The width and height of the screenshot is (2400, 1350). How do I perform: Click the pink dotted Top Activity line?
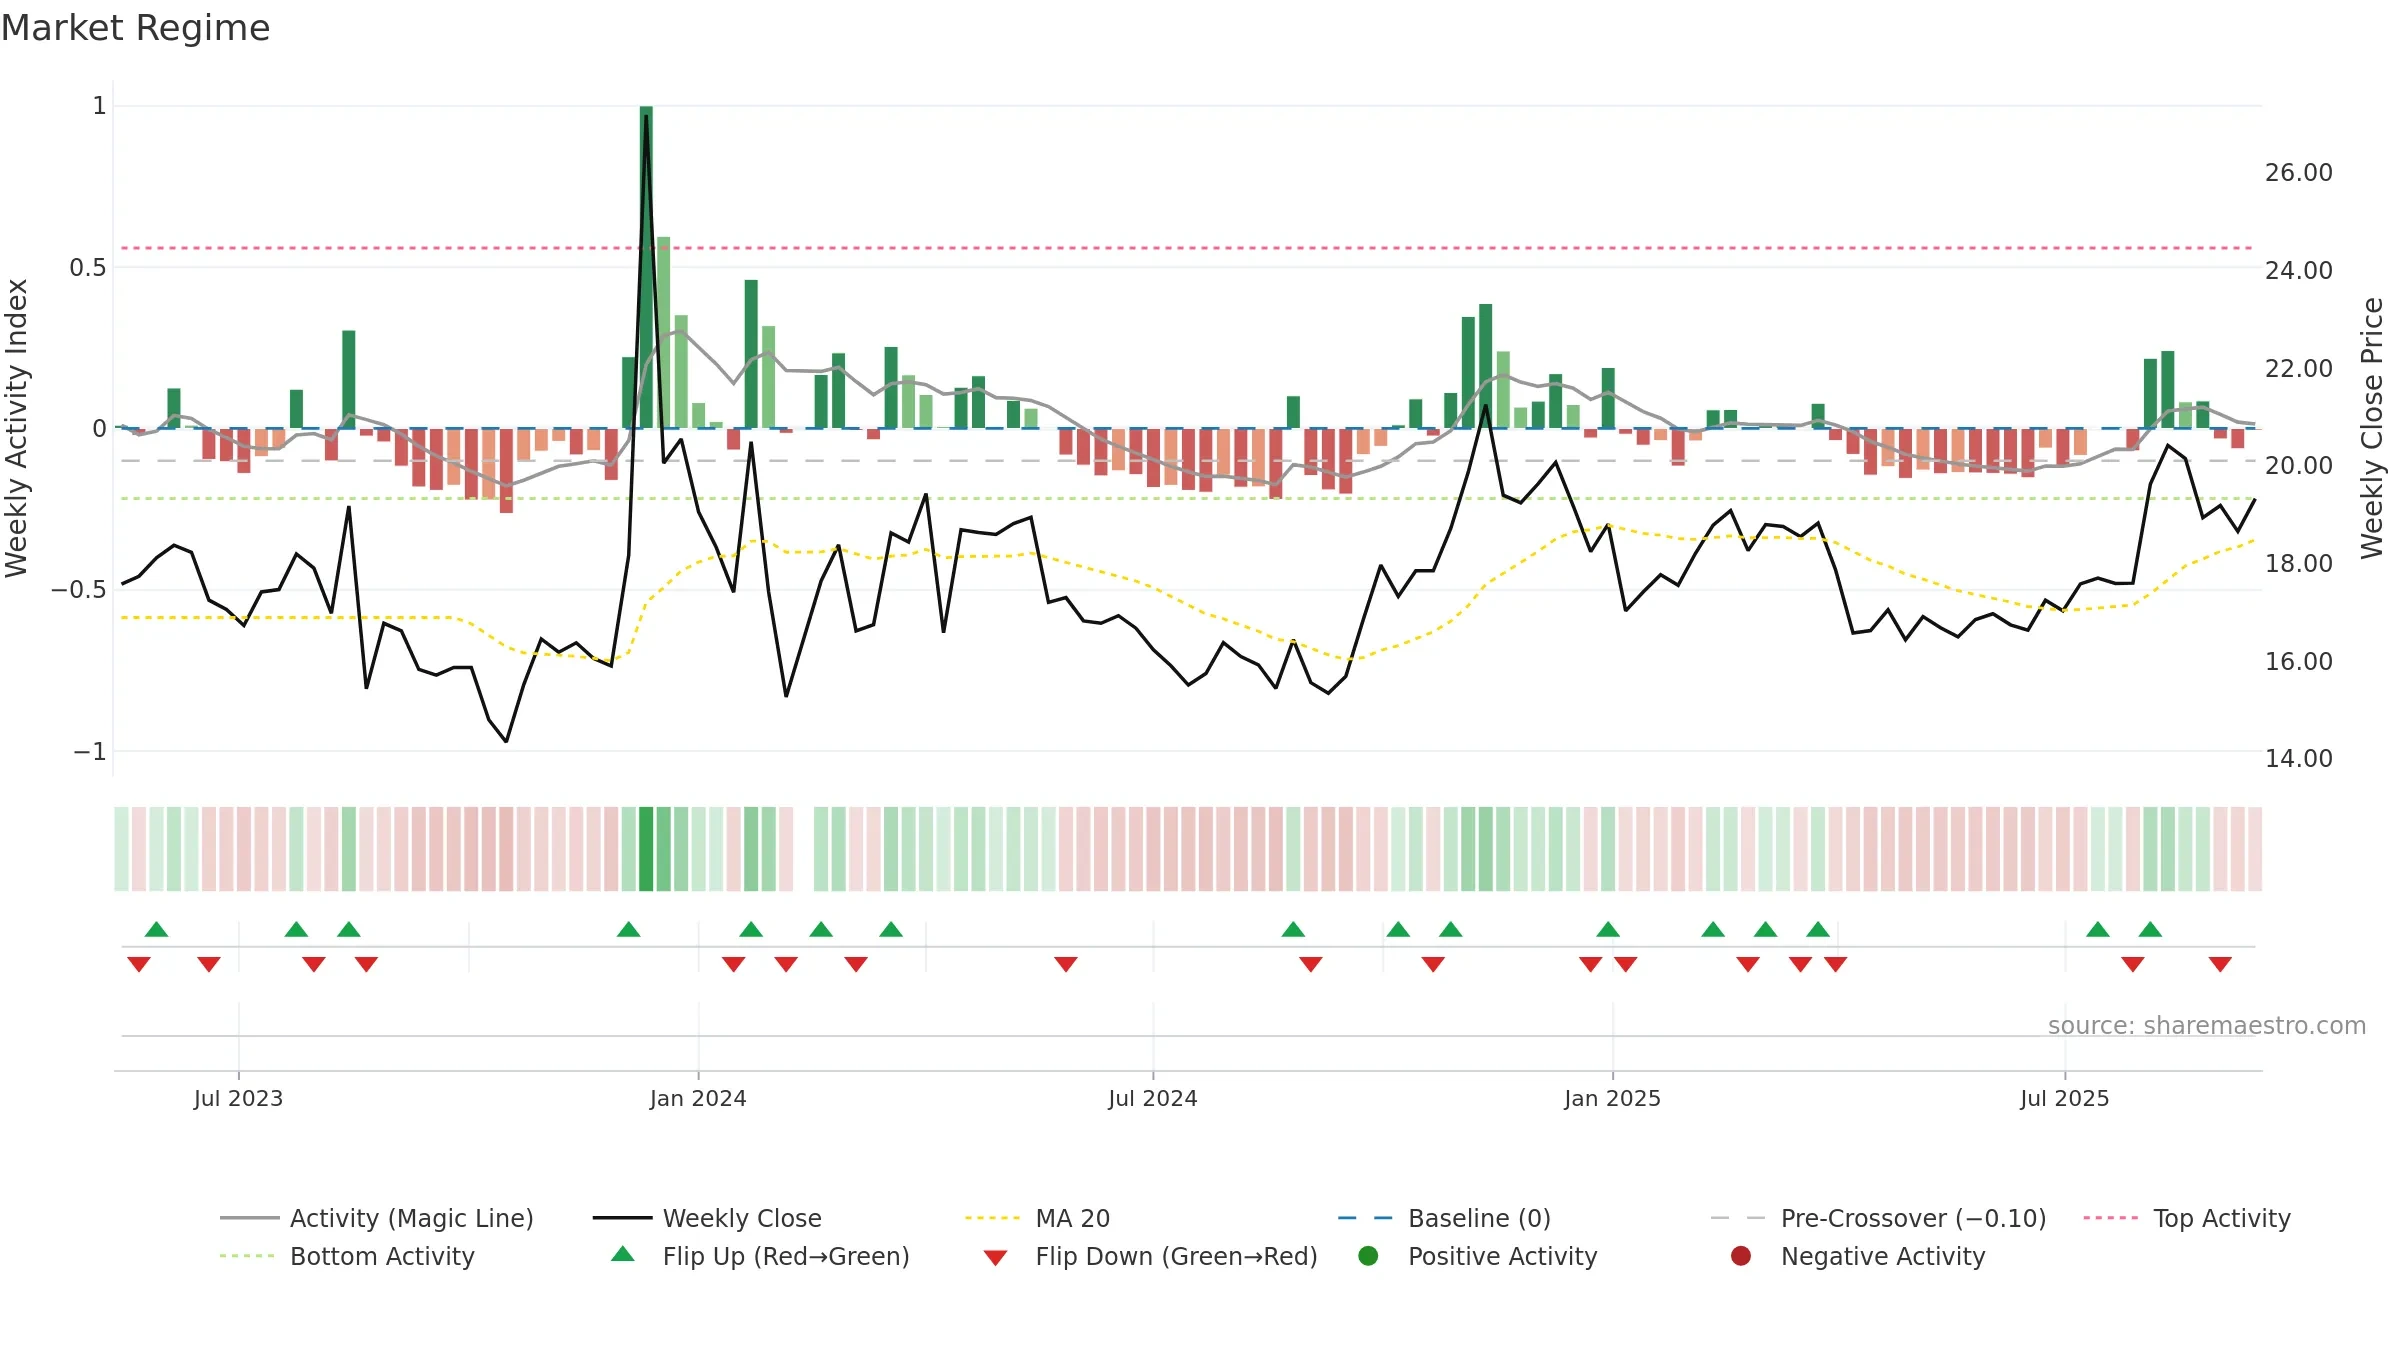1187,248
